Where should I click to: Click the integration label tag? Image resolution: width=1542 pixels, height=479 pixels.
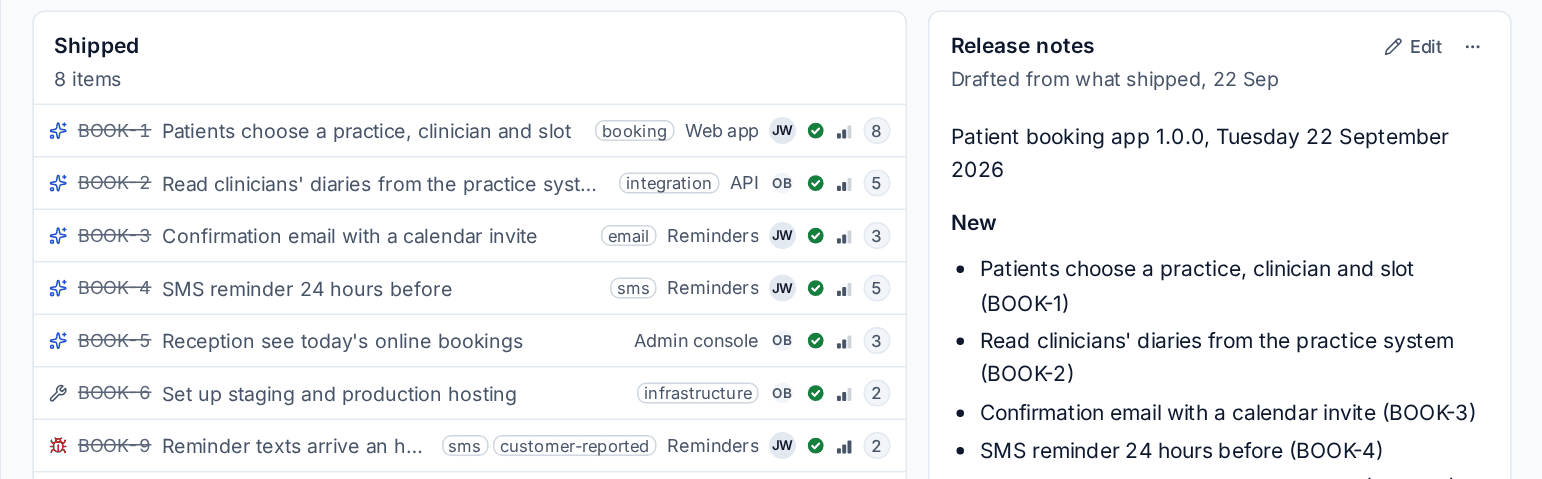pyautogui.click(x=669, y=183)
